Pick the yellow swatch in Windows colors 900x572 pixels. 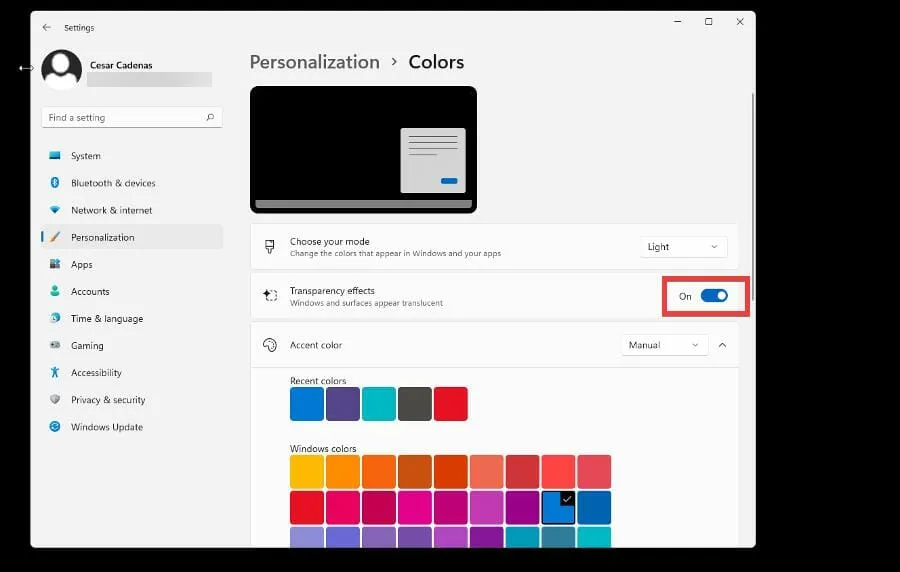pyautogui.click(x=307, y=471)
